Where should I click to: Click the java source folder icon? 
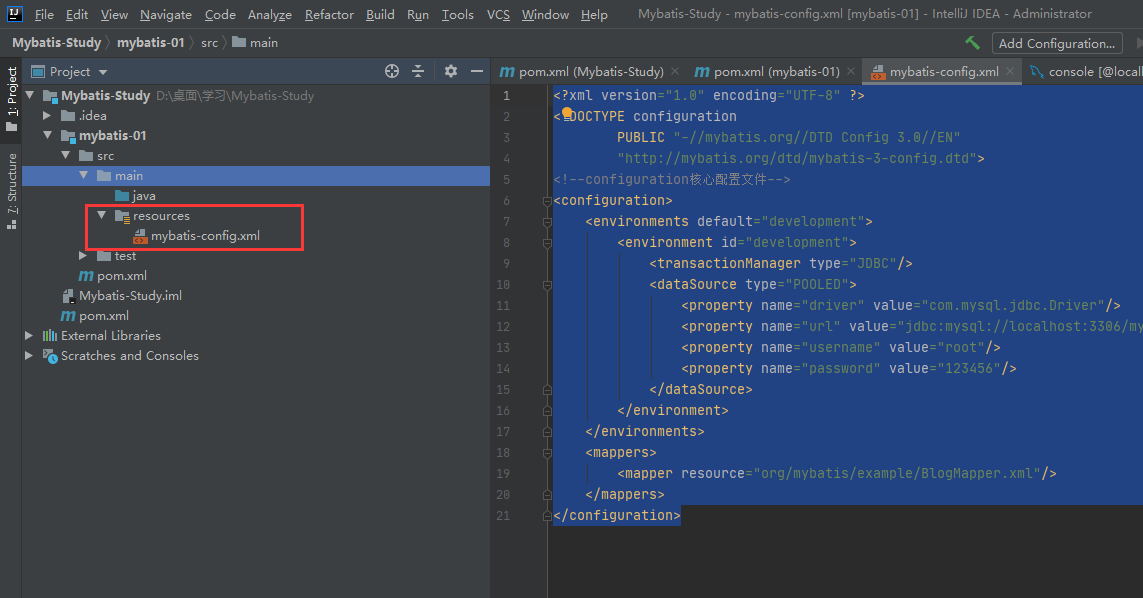tap(122, 195)
